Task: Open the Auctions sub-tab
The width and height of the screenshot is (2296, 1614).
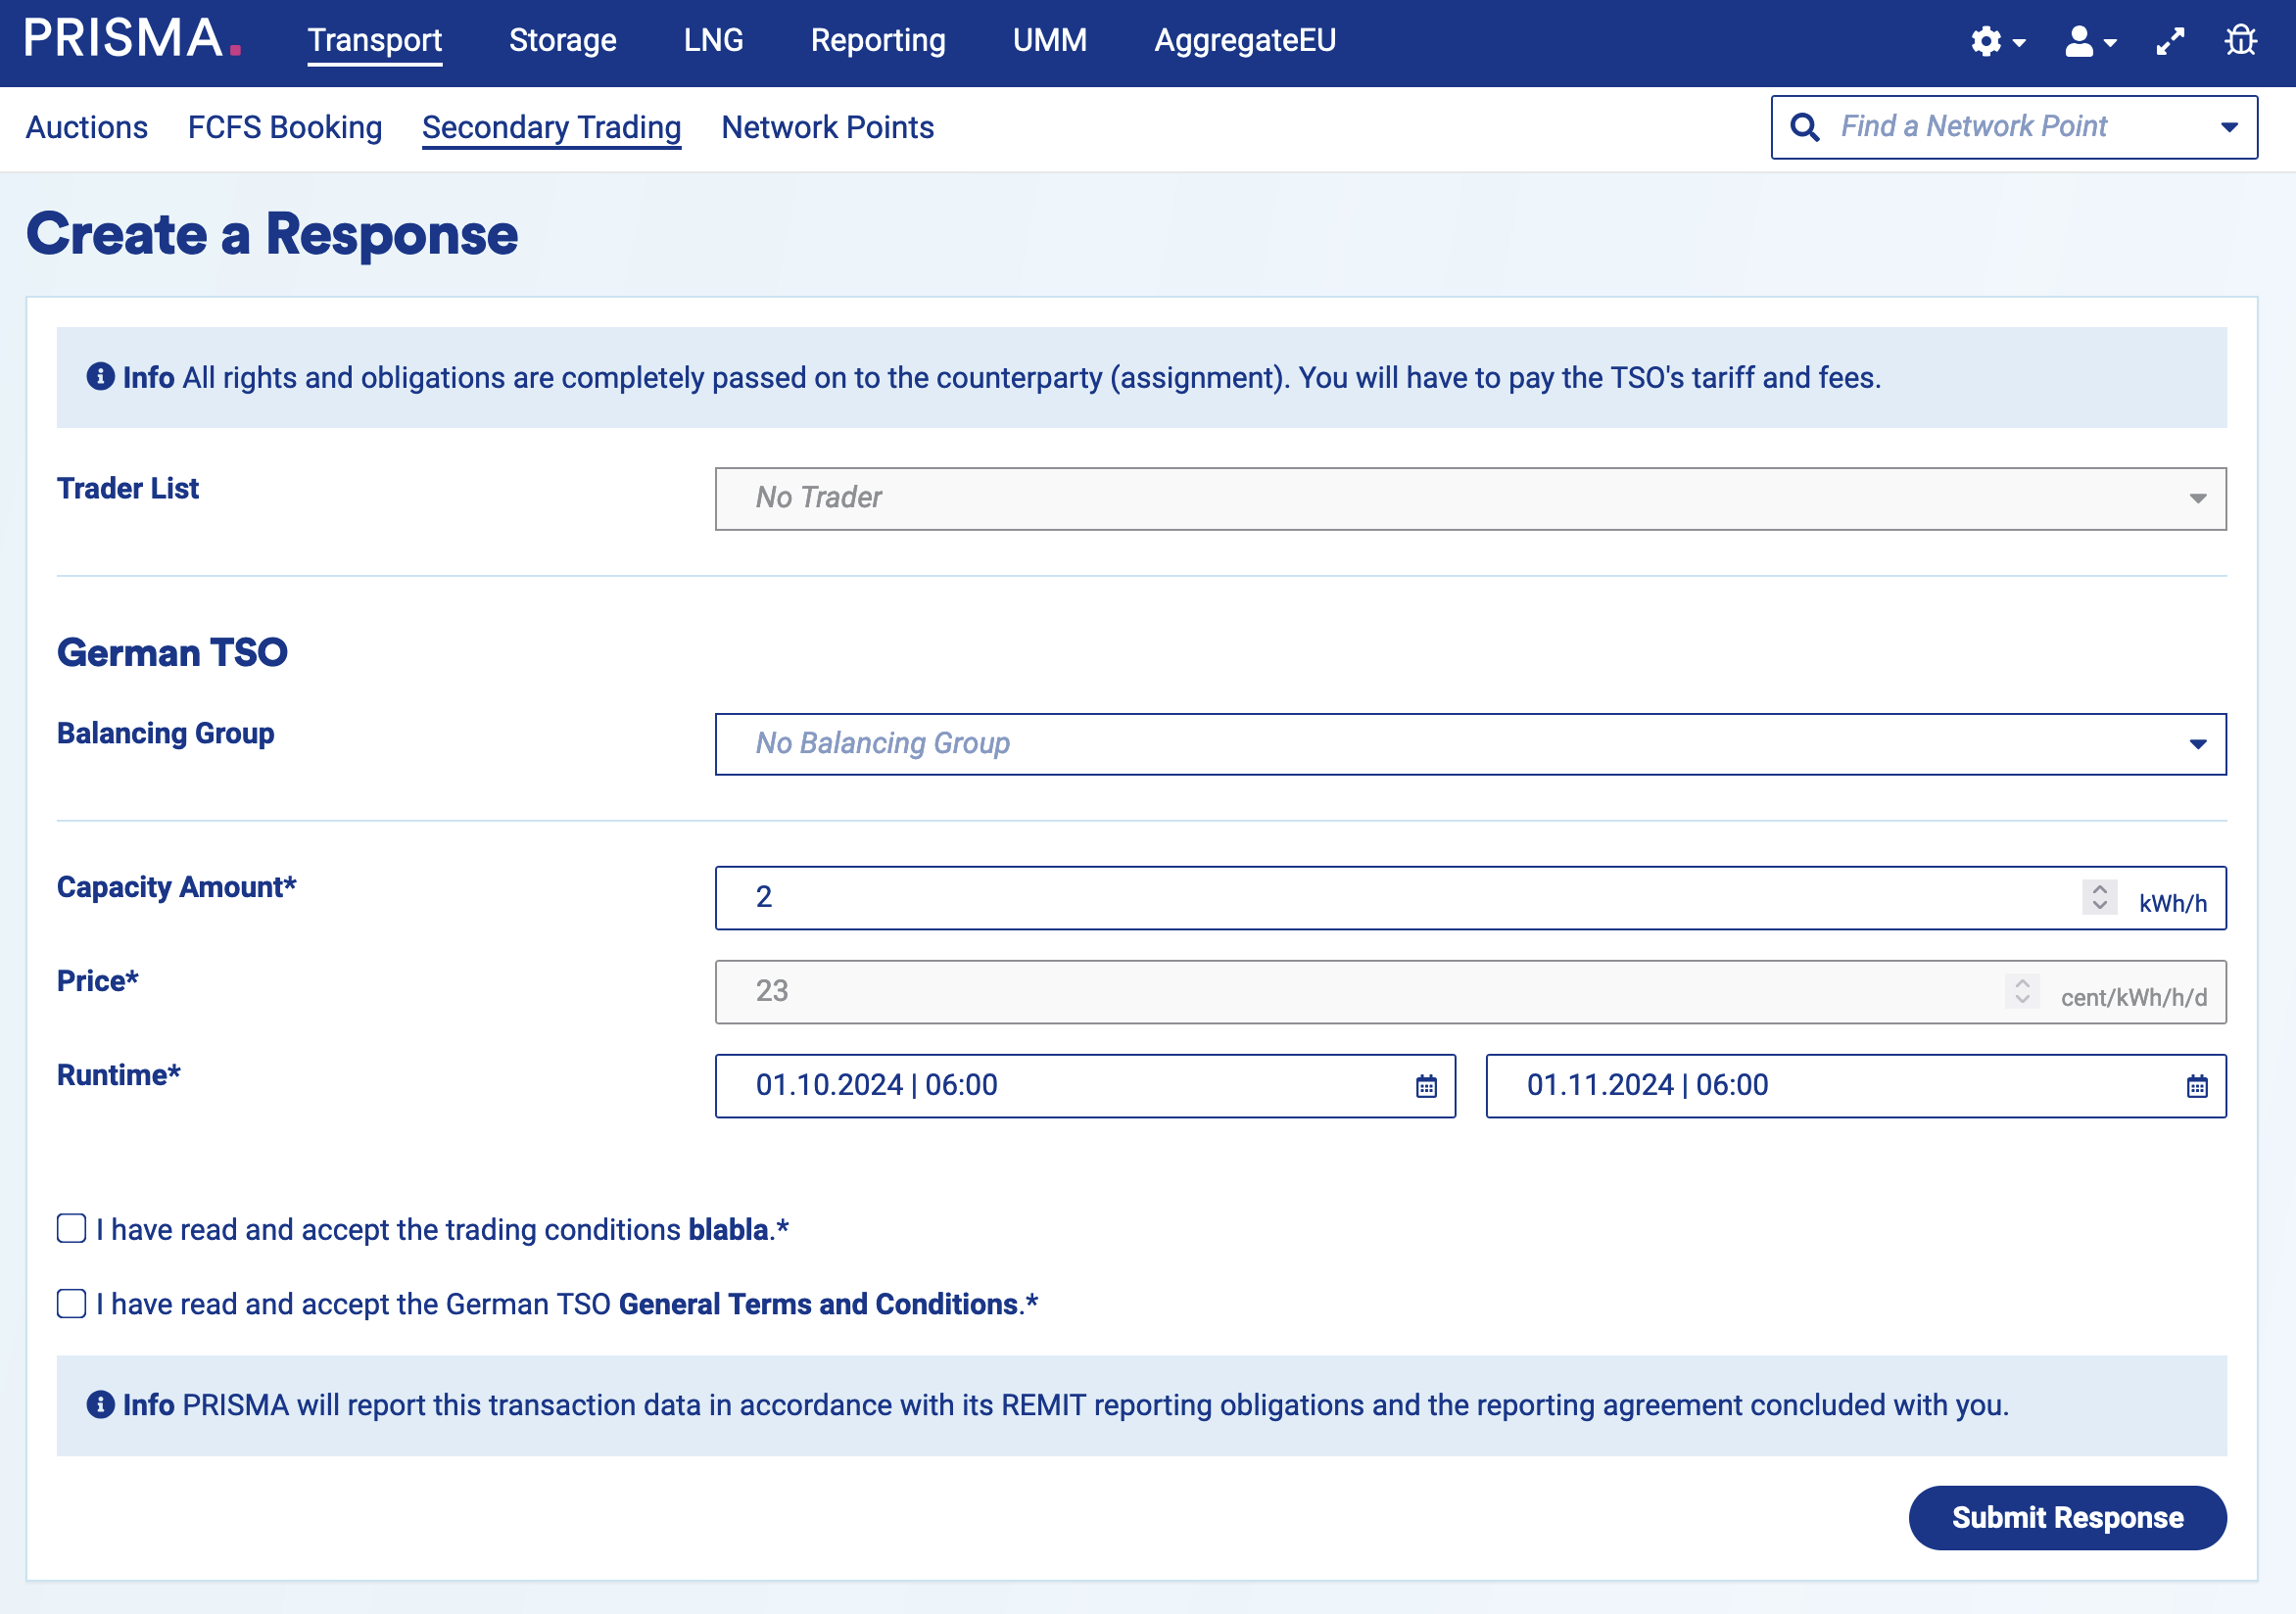Action: (87, 127)
